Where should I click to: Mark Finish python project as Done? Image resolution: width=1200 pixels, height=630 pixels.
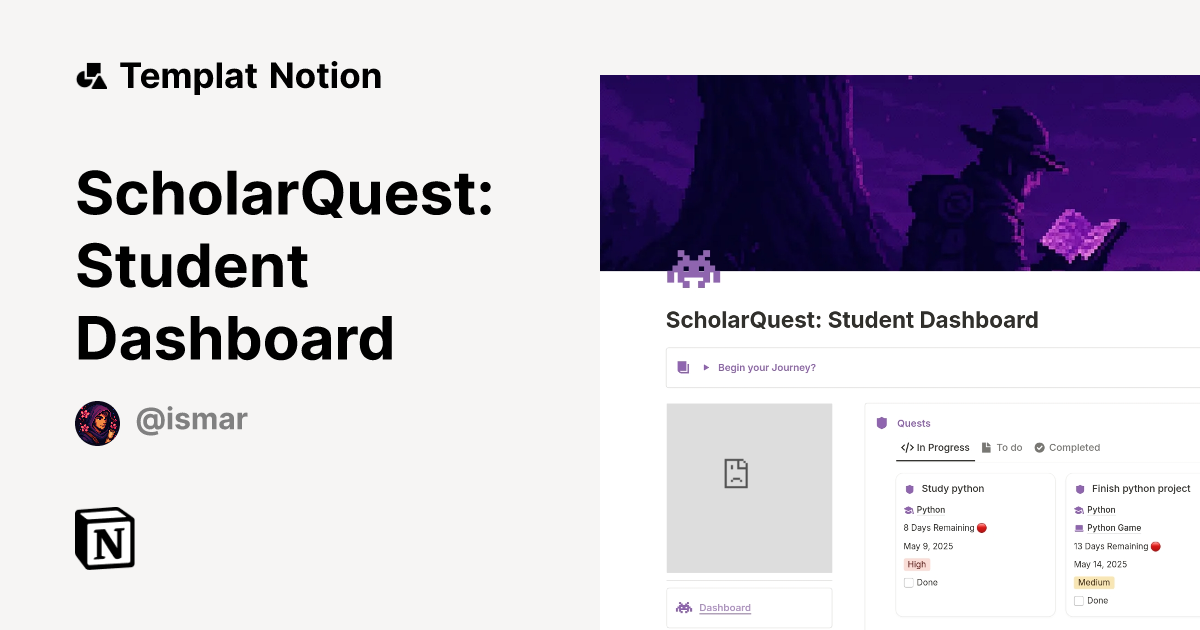pyautogui.click(x=1076, y=600)
